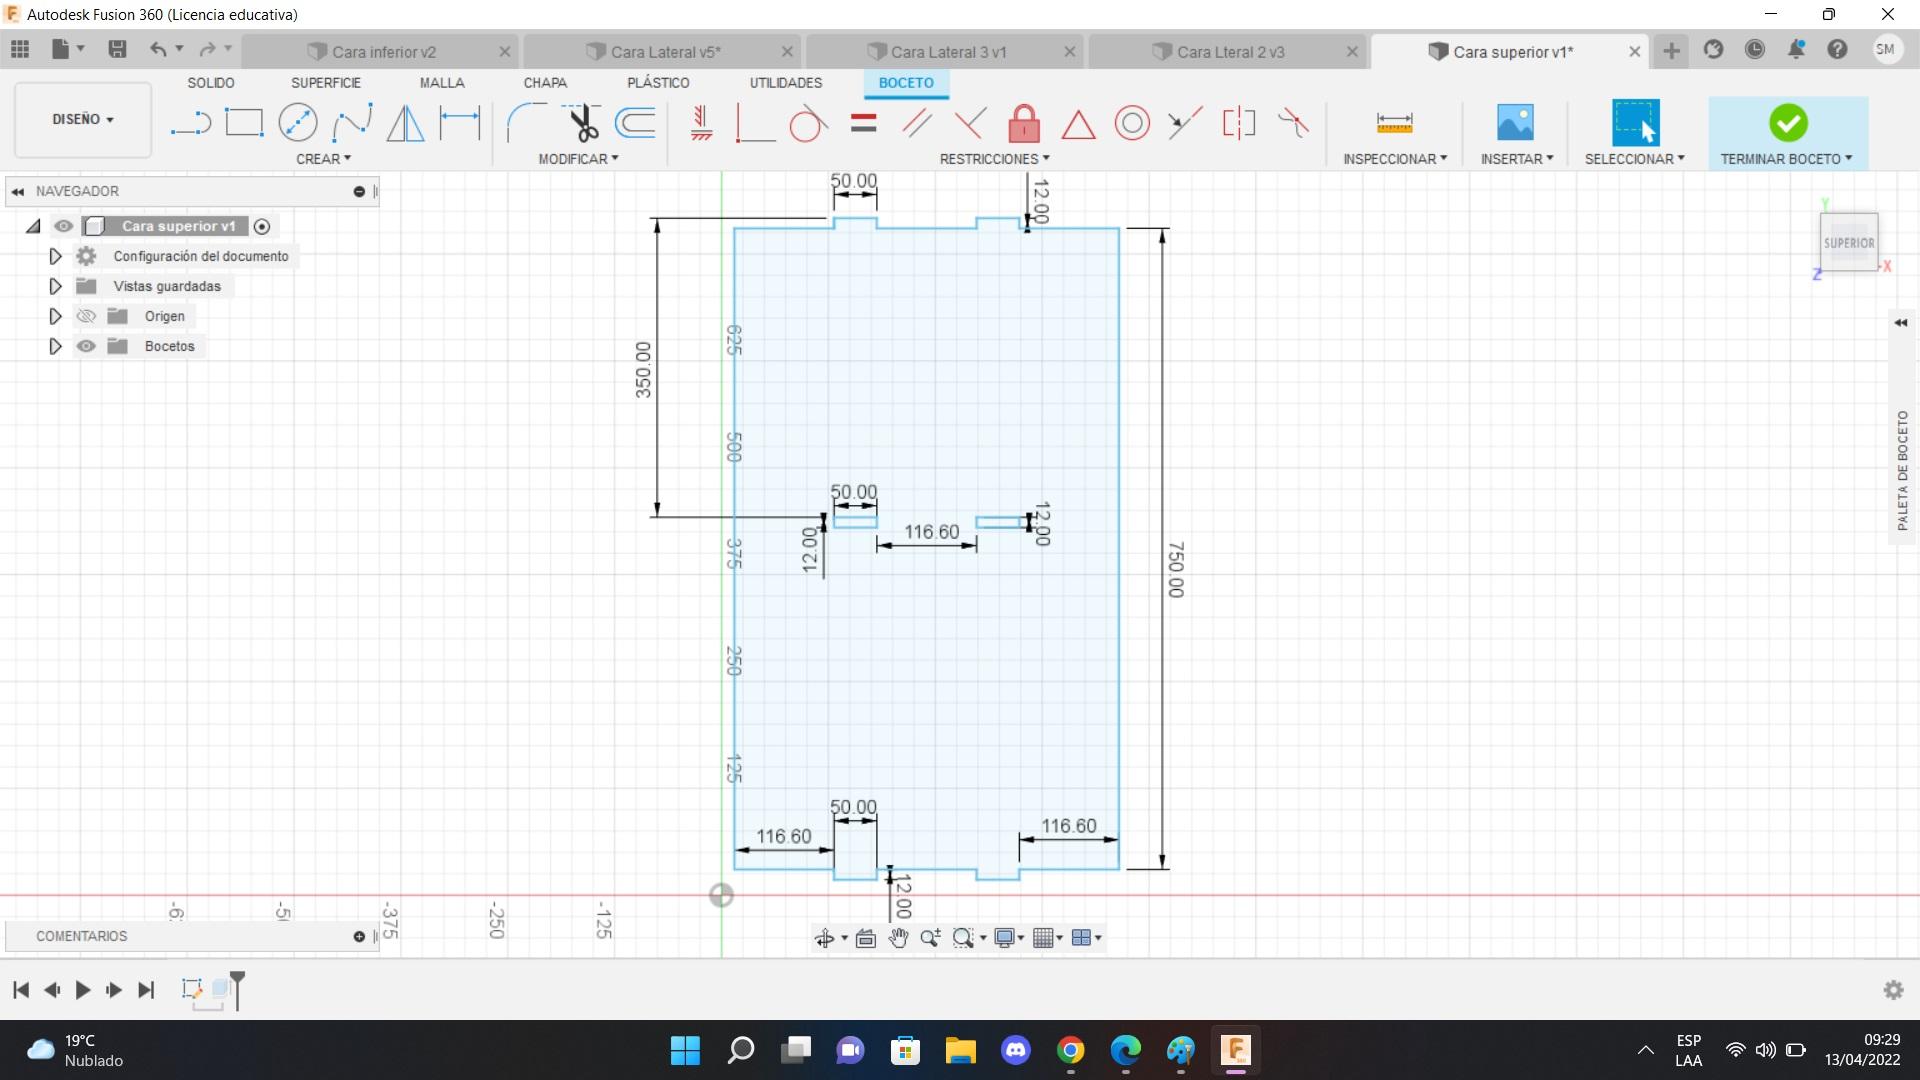This screenshot has height=1080, width=1920.
Task: Select the center diameter Circle tool
Action: [x=298, y=123]
